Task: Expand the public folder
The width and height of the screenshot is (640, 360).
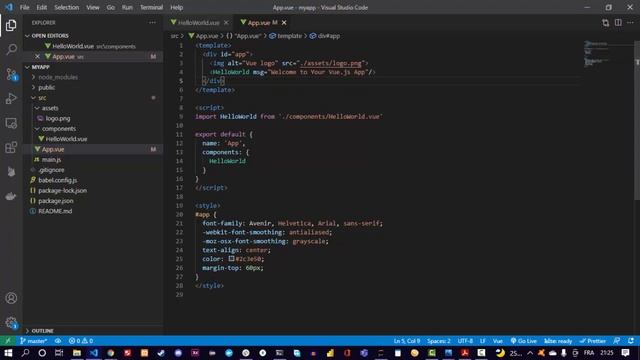Action: click(47, 87)
